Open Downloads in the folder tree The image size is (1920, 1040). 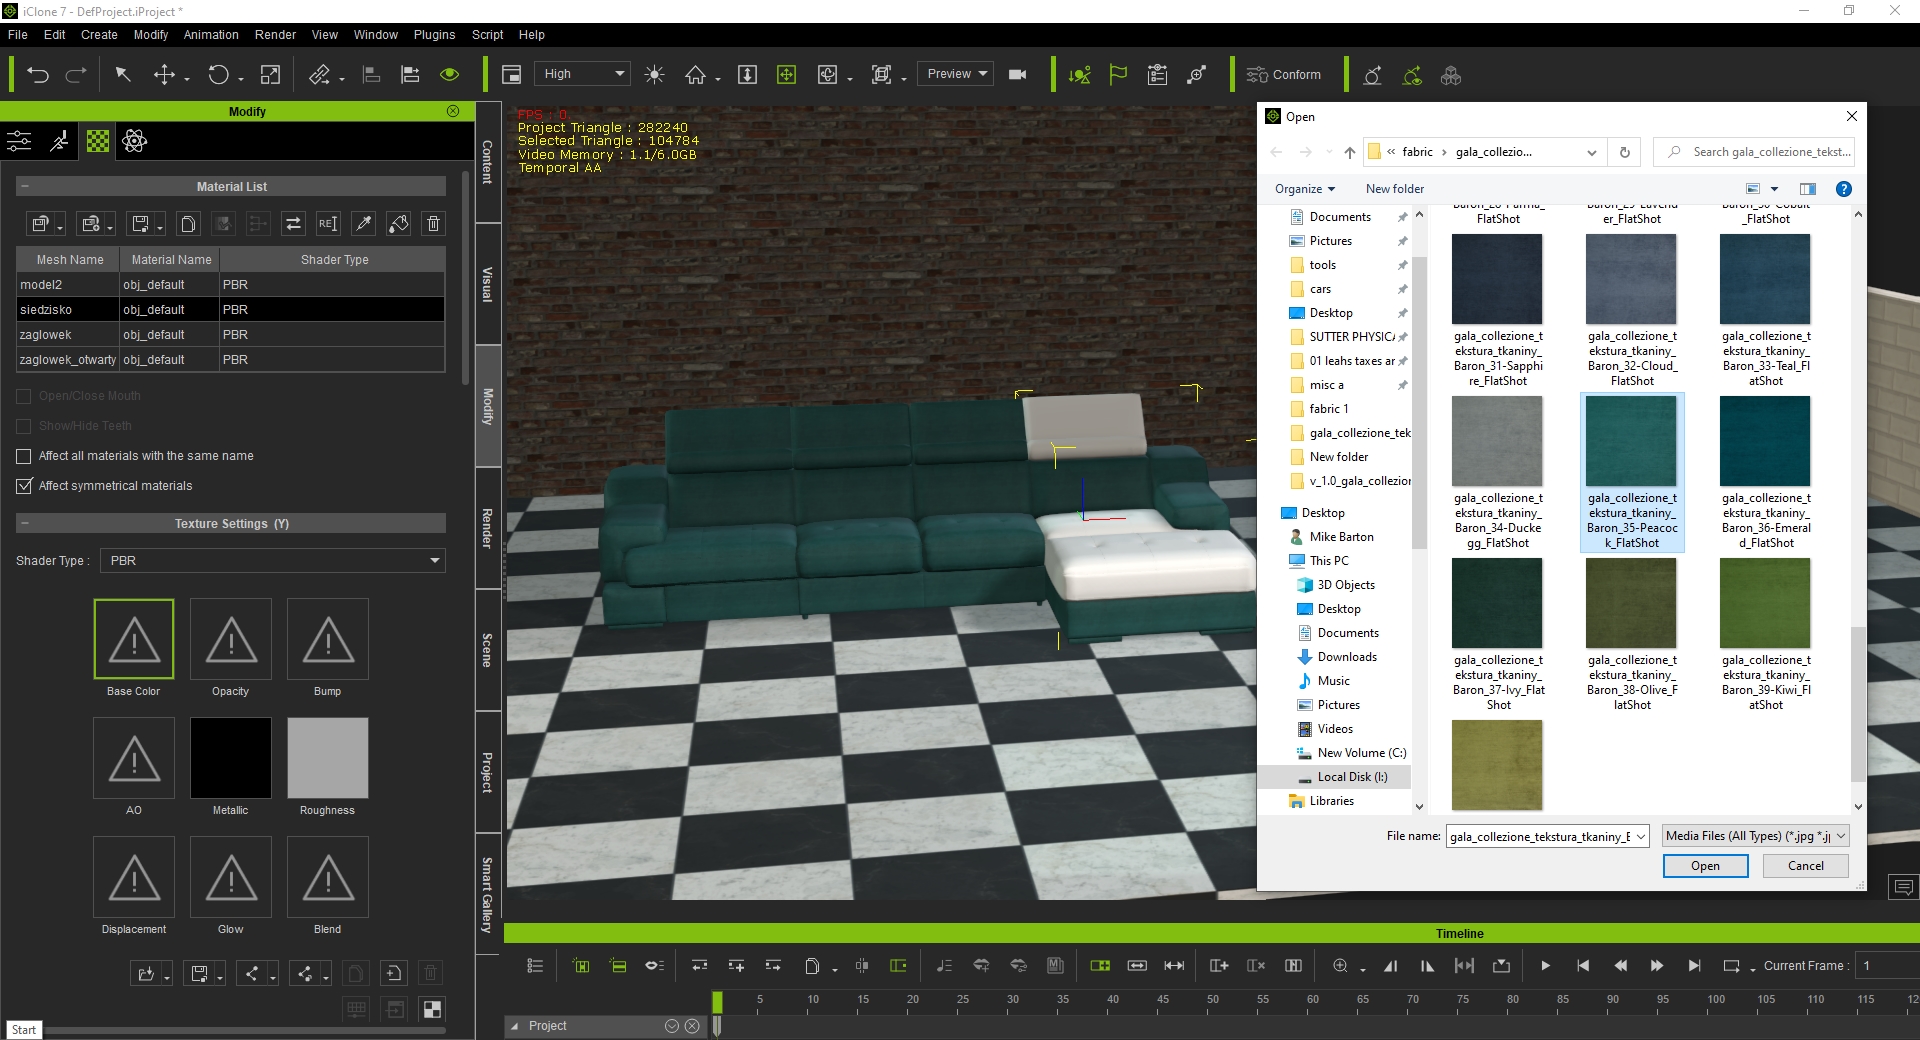(1346, 657)
